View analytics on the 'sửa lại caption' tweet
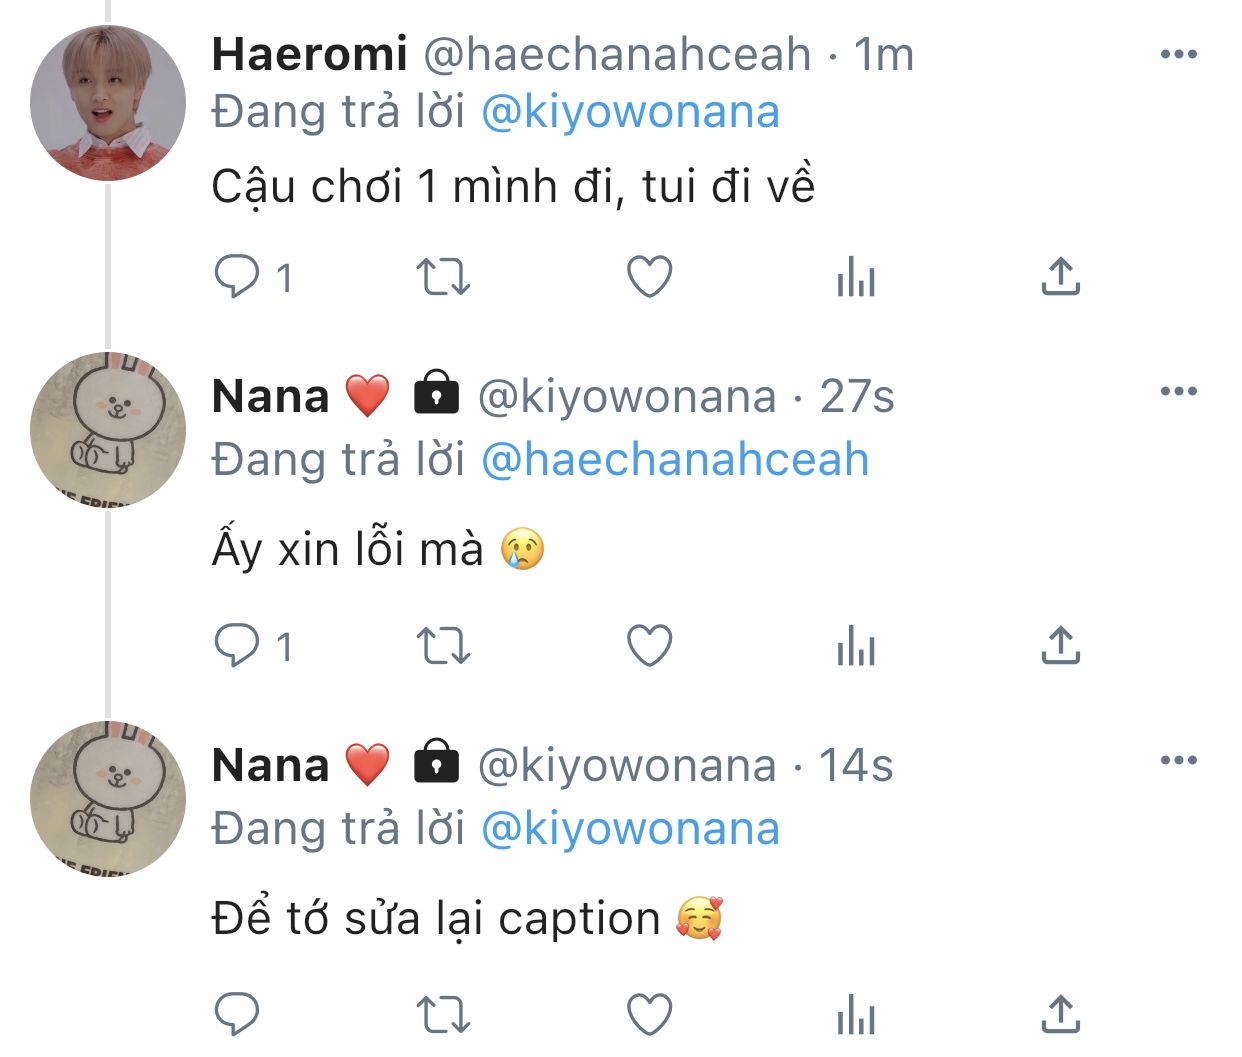1242x1057 pixels. (x=855, y=1015)
